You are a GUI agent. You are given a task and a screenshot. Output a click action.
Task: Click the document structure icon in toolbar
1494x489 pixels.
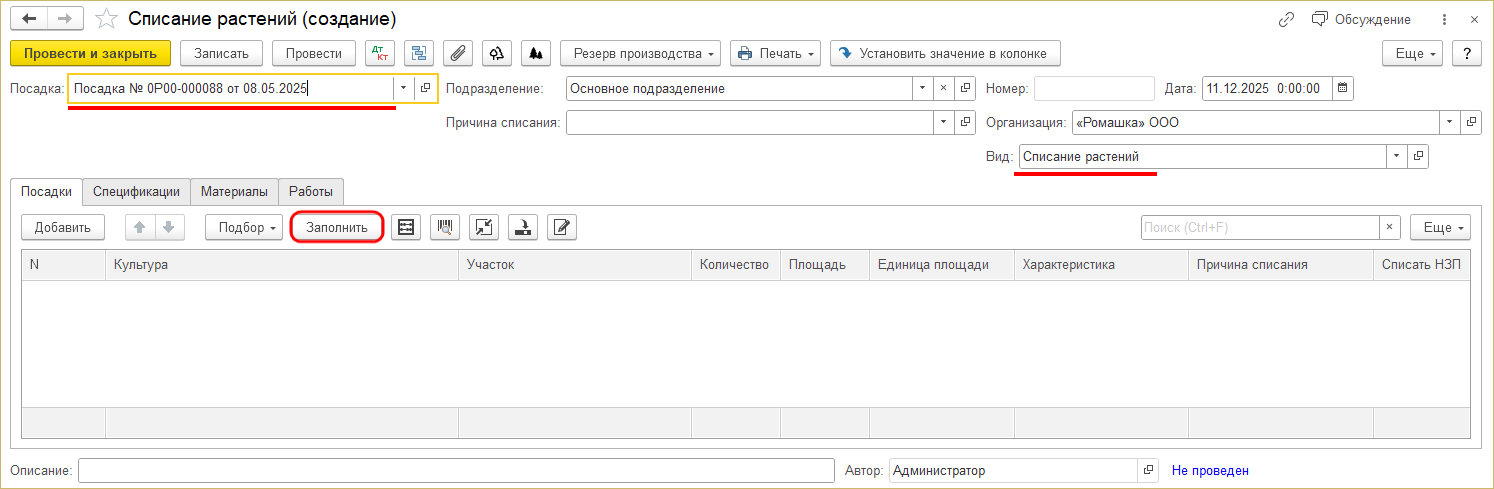(x=420, y=53)
